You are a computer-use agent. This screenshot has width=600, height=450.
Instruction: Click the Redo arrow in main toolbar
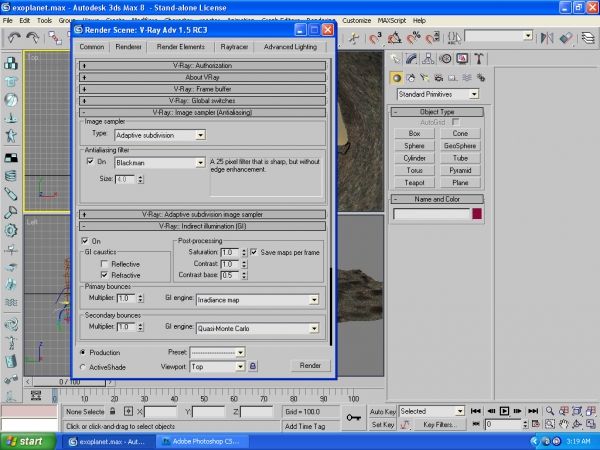click(x=33, y=38)
